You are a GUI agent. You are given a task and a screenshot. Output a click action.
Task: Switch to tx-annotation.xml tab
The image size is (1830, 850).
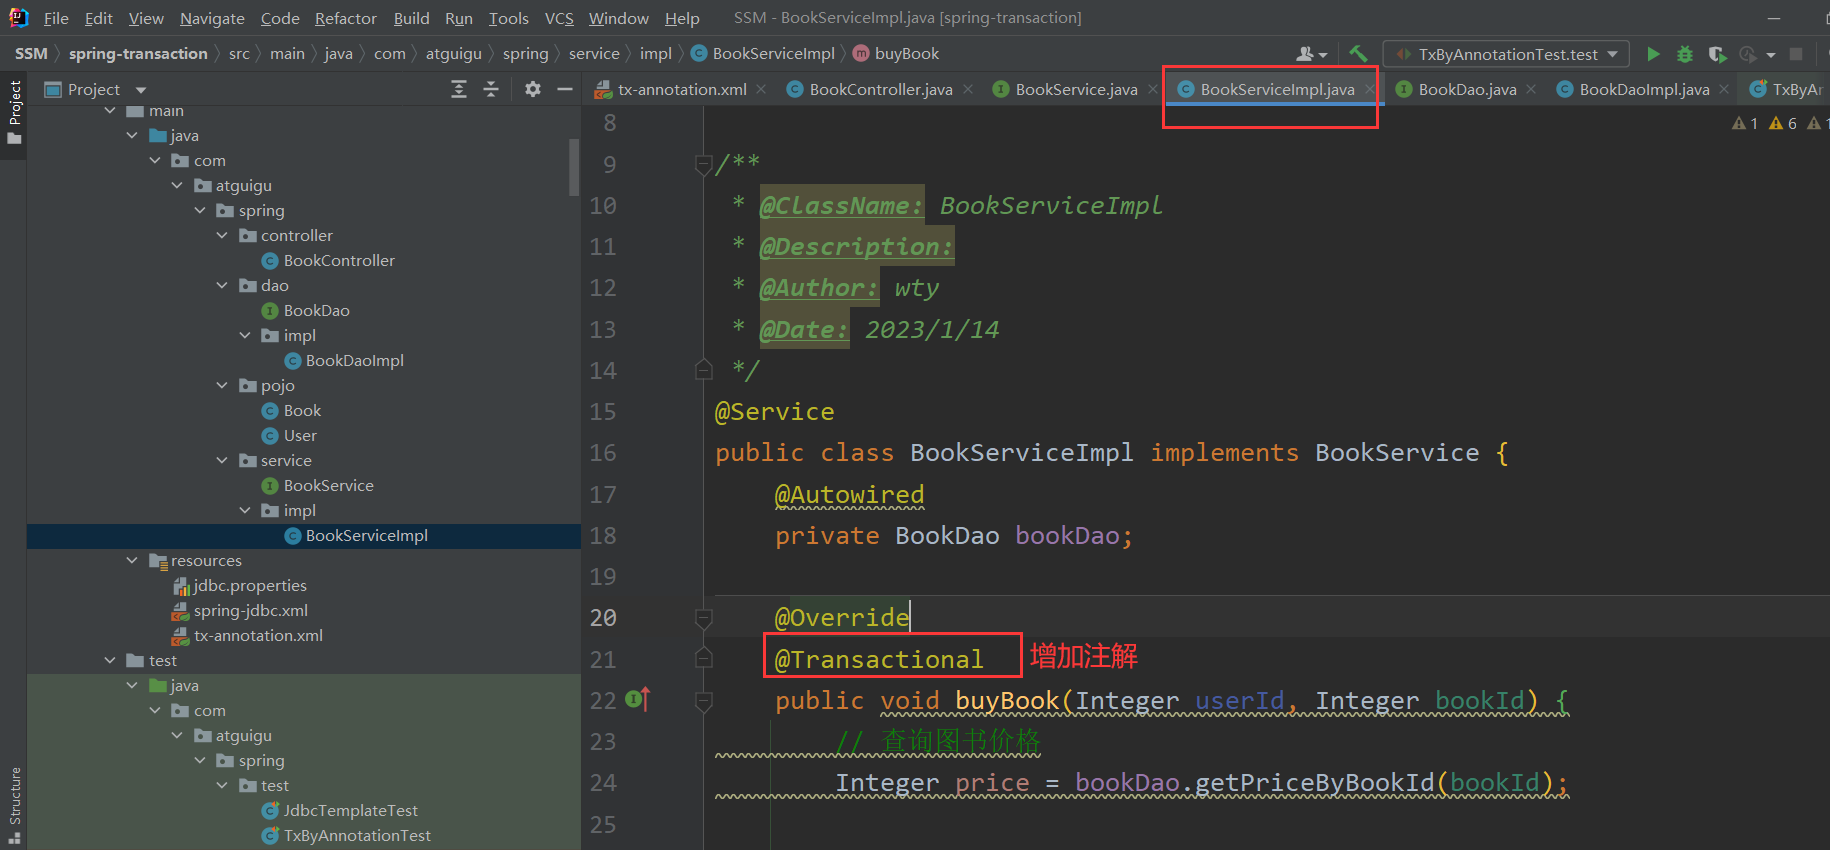(x=682, y=89)
